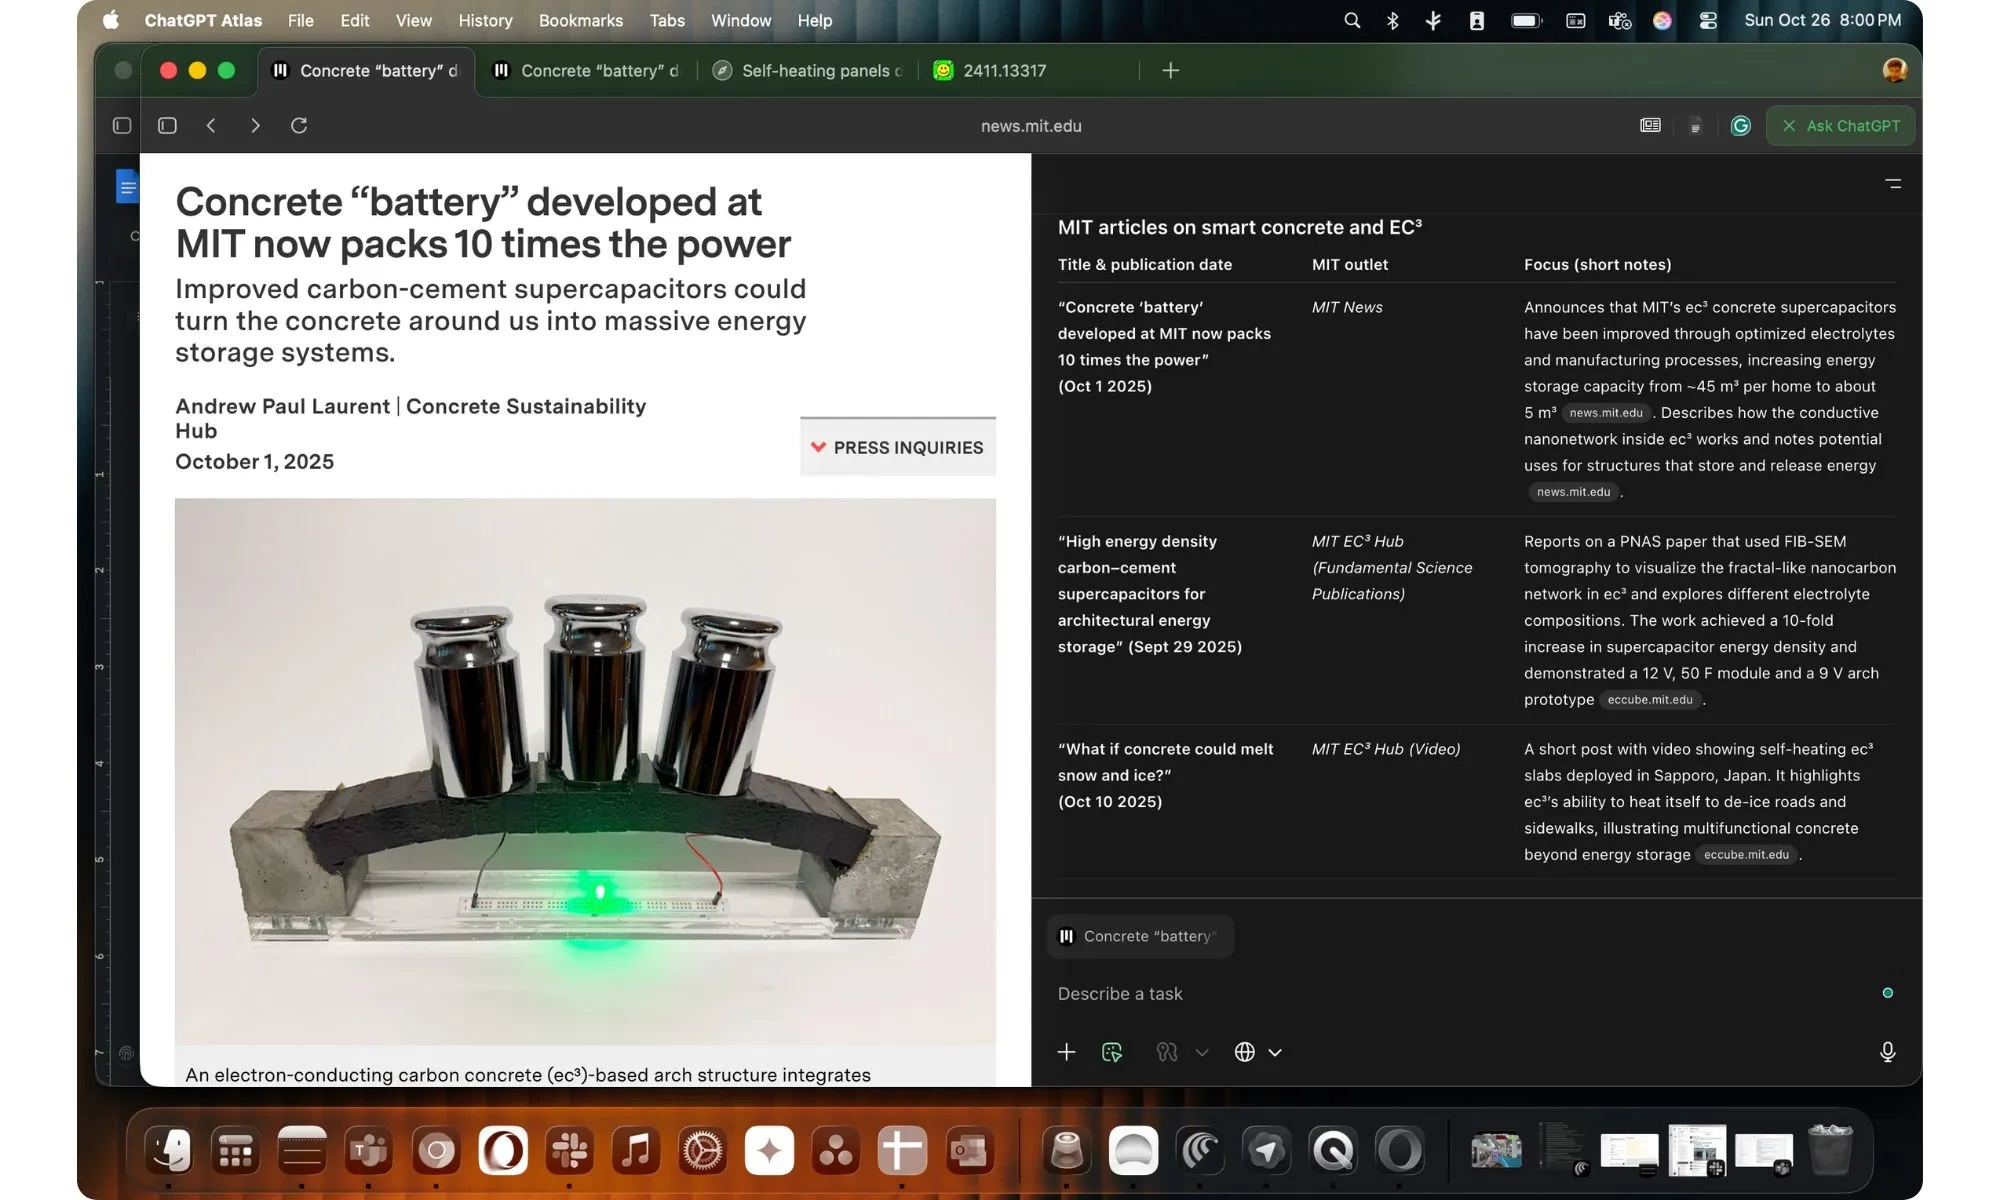This screenshot has width=2000, height=1200.
Task: Open eccube.mit.edu source link in Sapporo row
Action: click(x=1746, y=855)
